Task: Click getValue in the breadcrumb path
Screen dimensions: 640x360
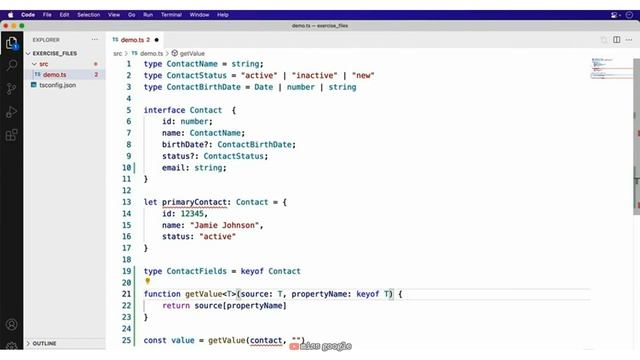Action: pos(192,53)
